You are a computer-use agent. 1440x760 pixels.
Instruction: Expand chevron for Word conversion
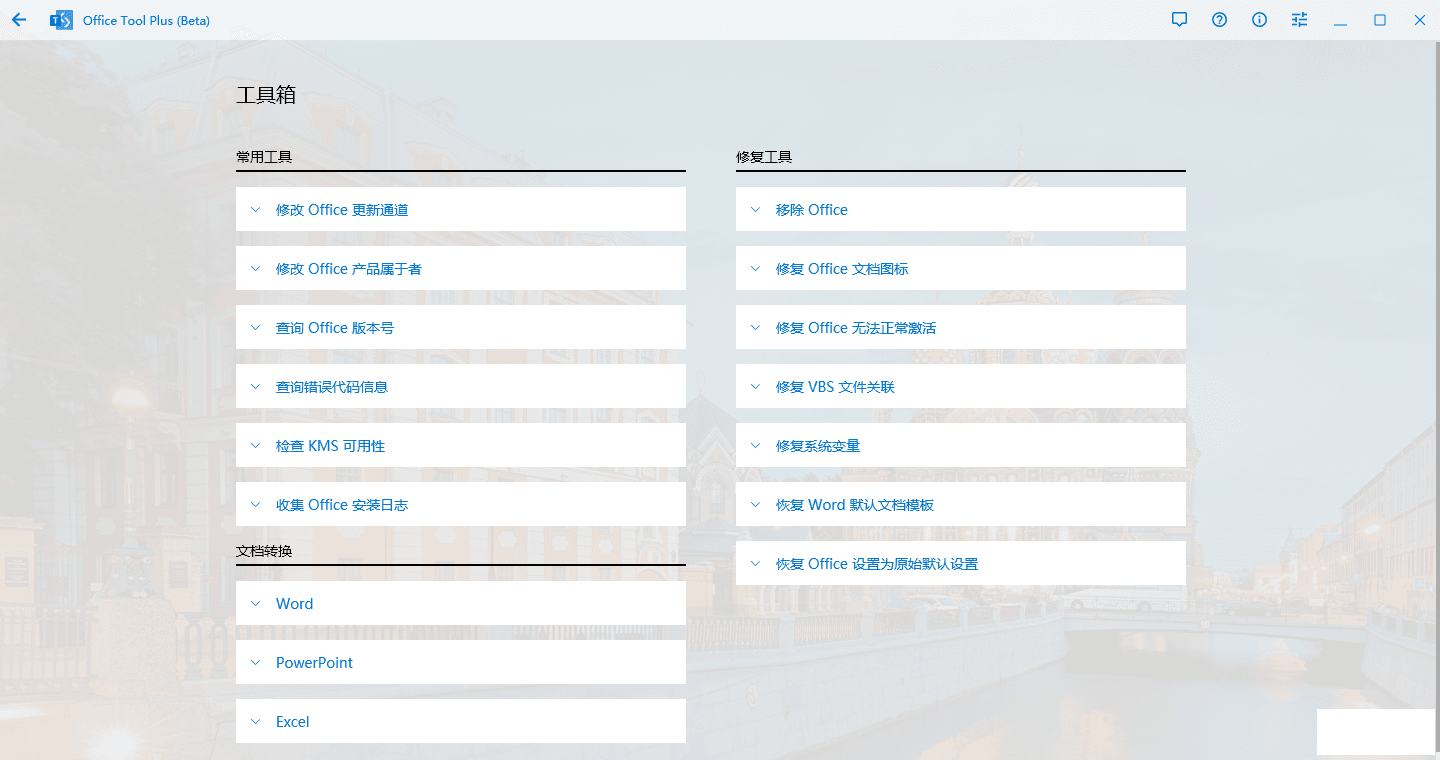pyautogui.click(x=255, y=604)
